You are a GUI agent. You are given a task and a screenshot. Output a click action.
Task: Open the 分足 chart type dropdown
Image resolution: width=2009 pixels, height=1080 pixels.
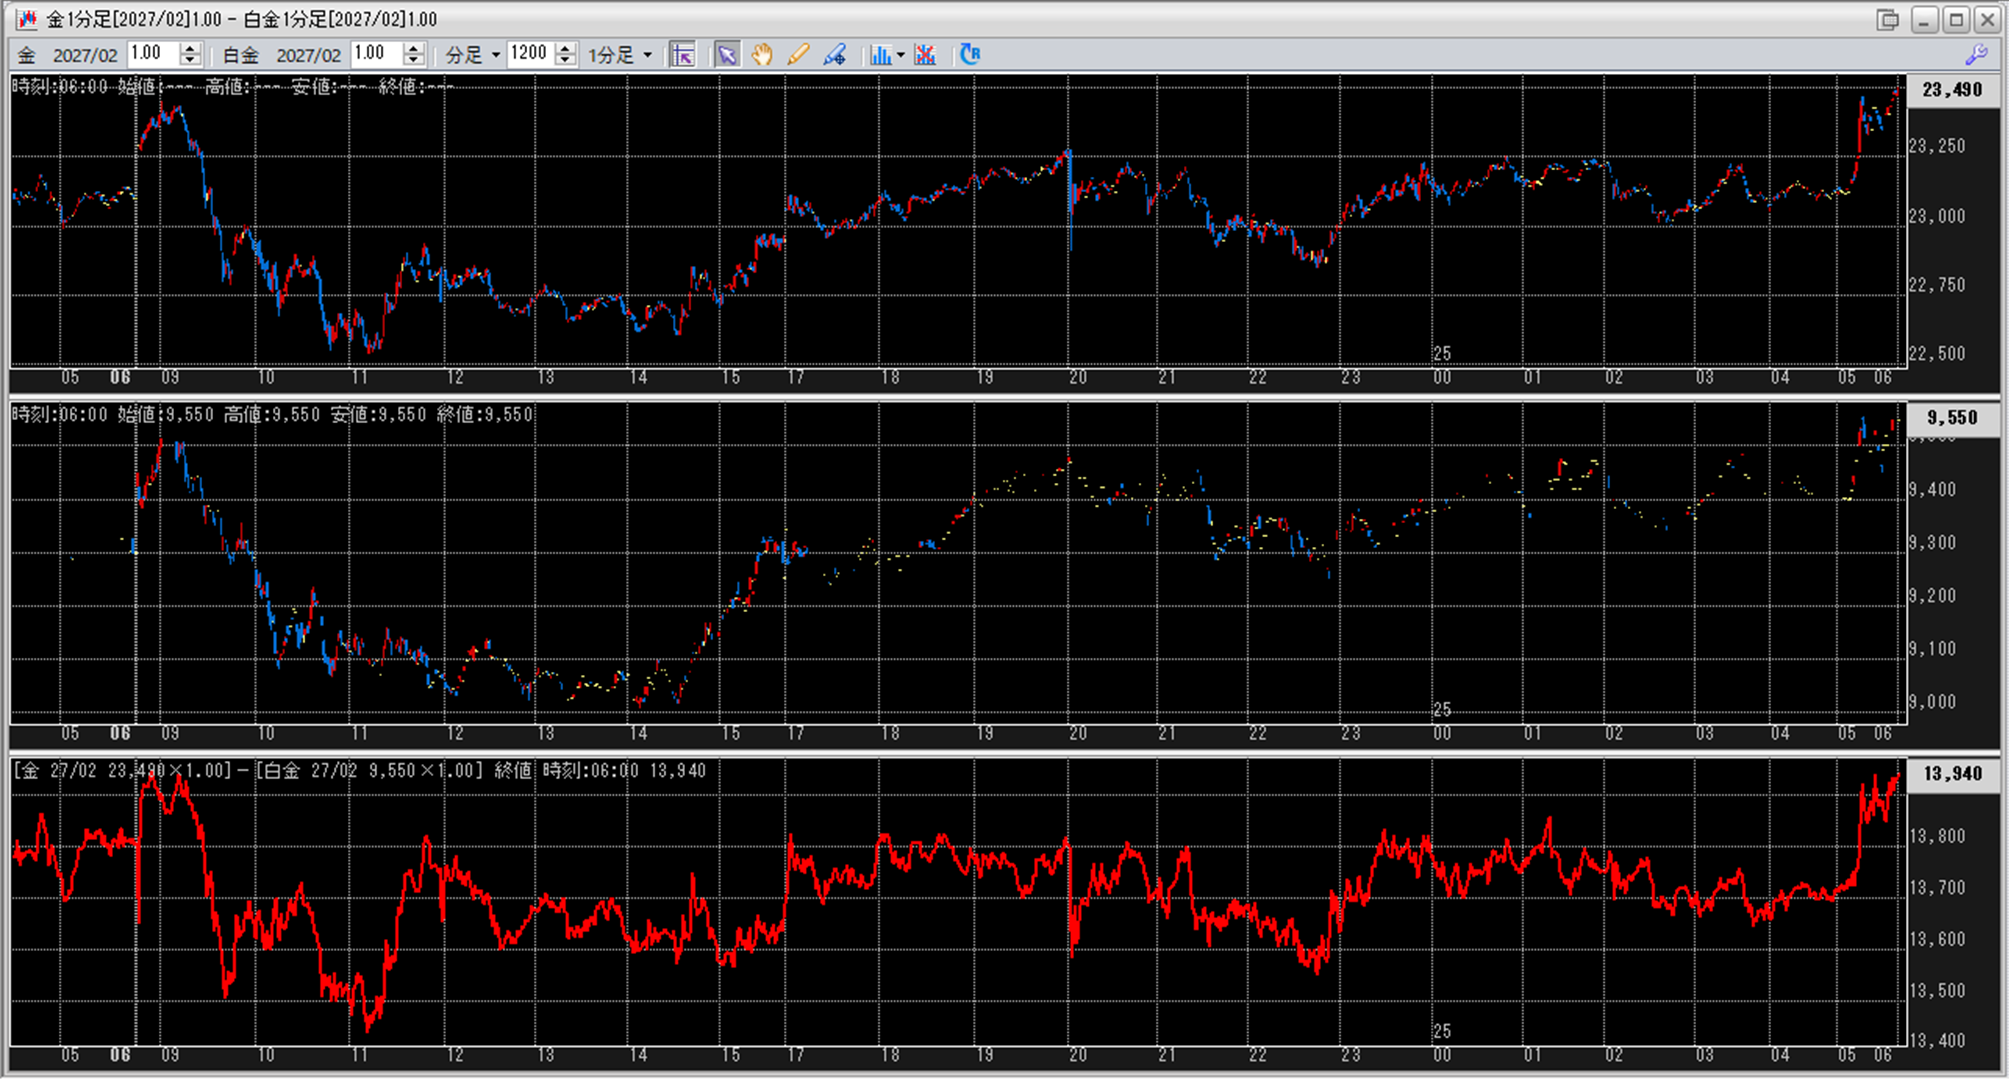tap(495, 55)
